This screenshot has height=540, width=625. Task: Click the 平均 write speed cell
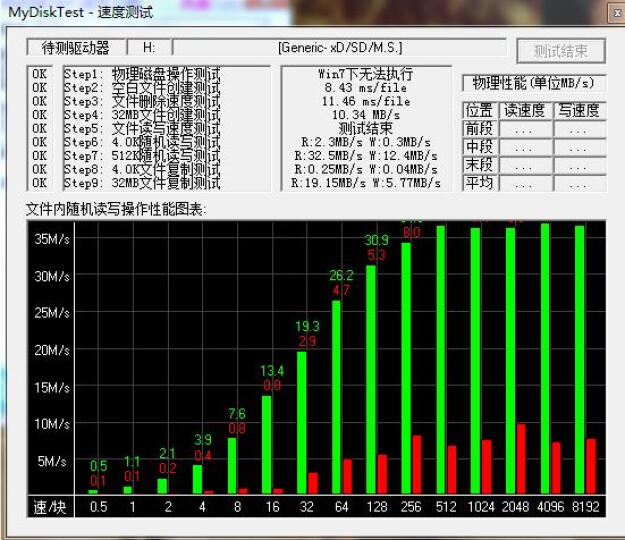pos(579,183)
